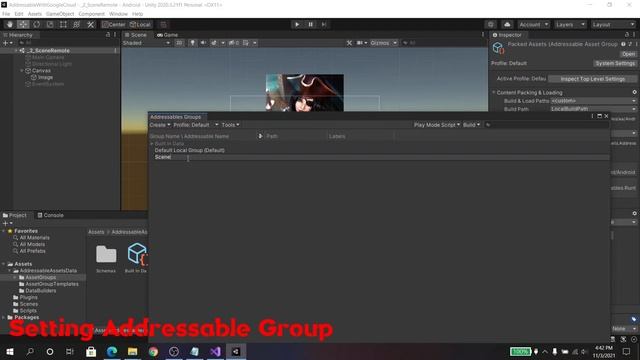640x360 pixels.
Task: Click the Pause button
Action: (x=310, y=24)
